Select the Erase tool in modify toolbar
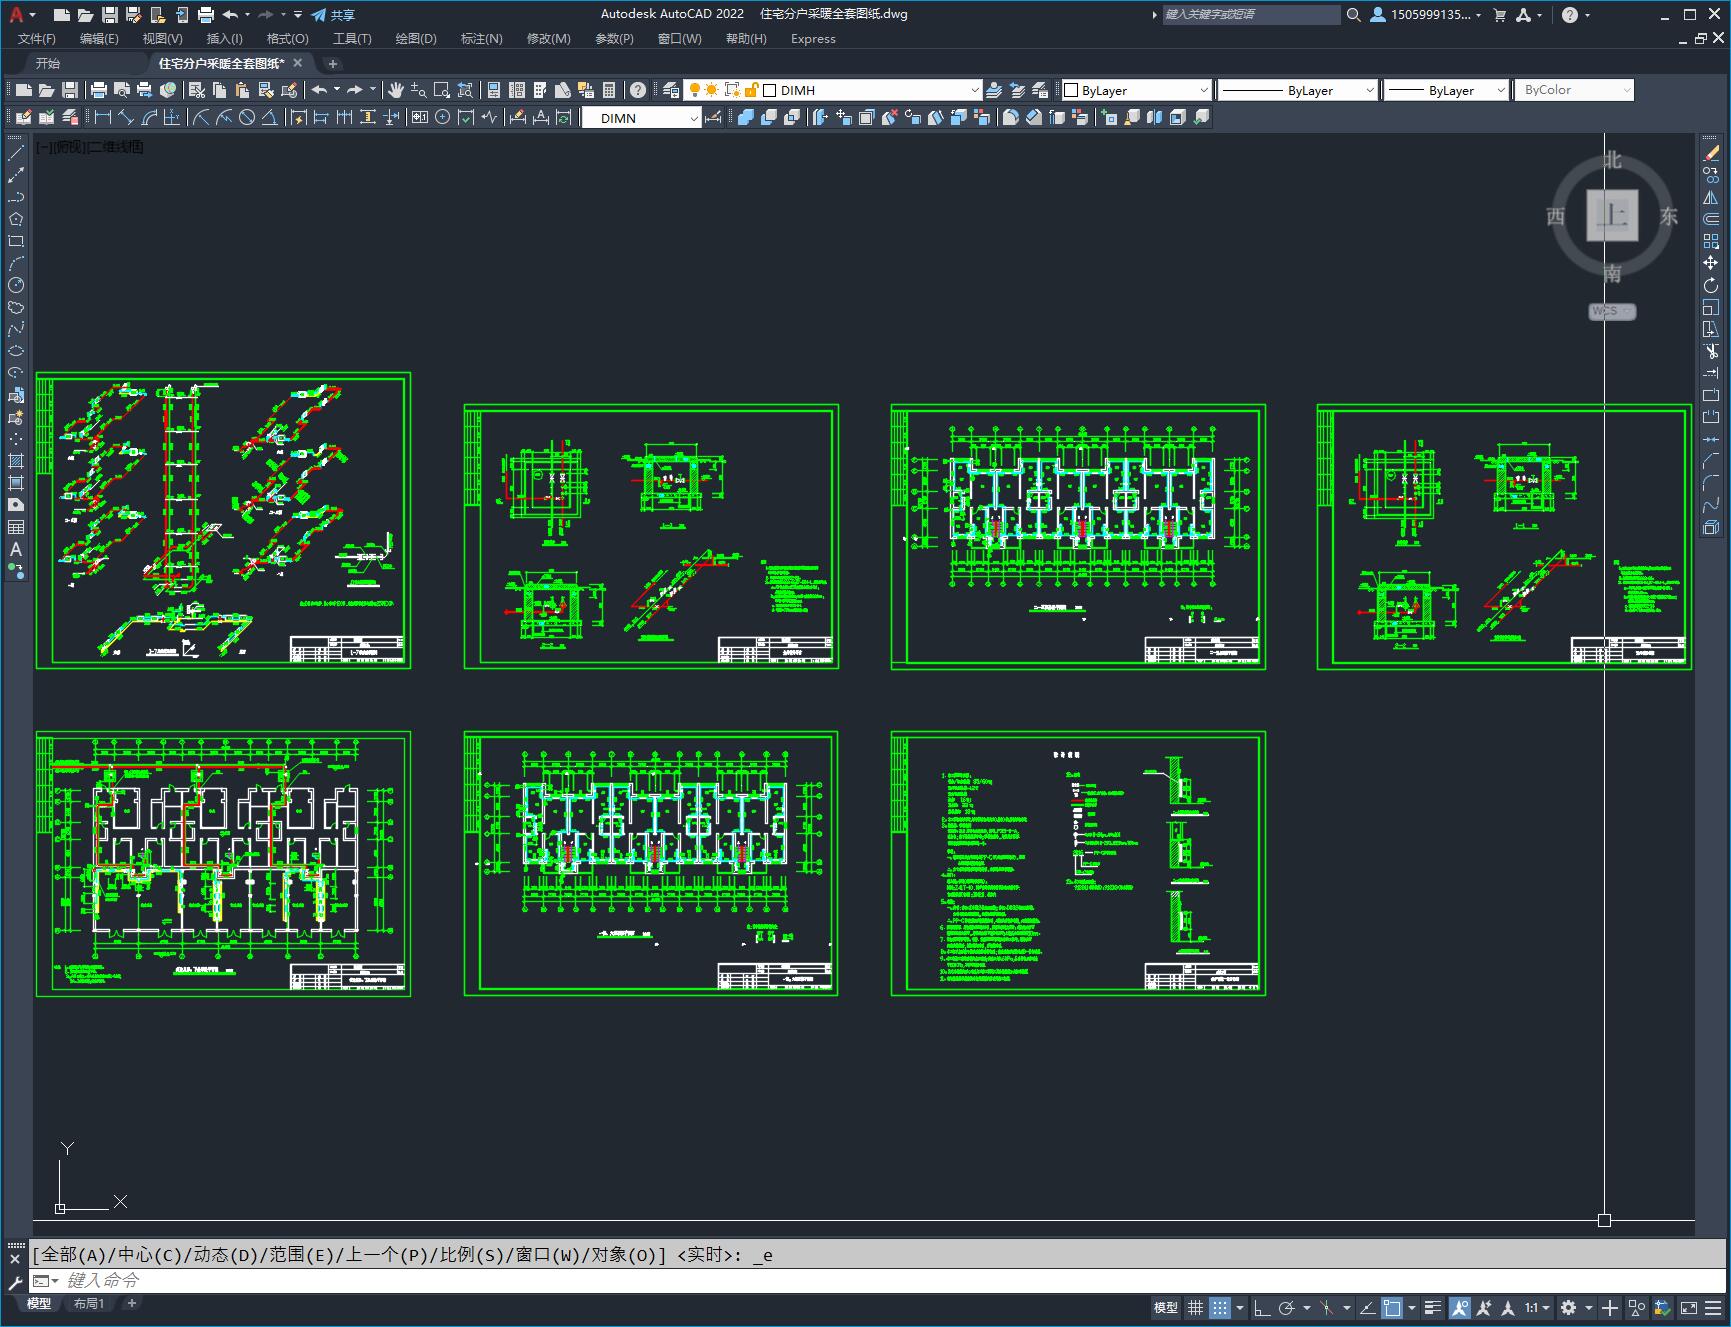The image size is (1731, 1327). 1711,153
